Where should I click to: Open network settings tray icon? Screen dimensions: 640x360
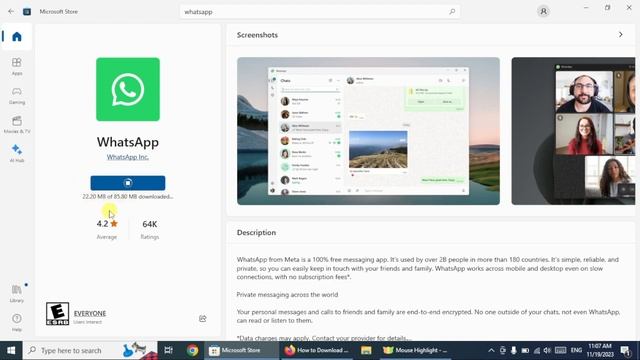(537, 350)
